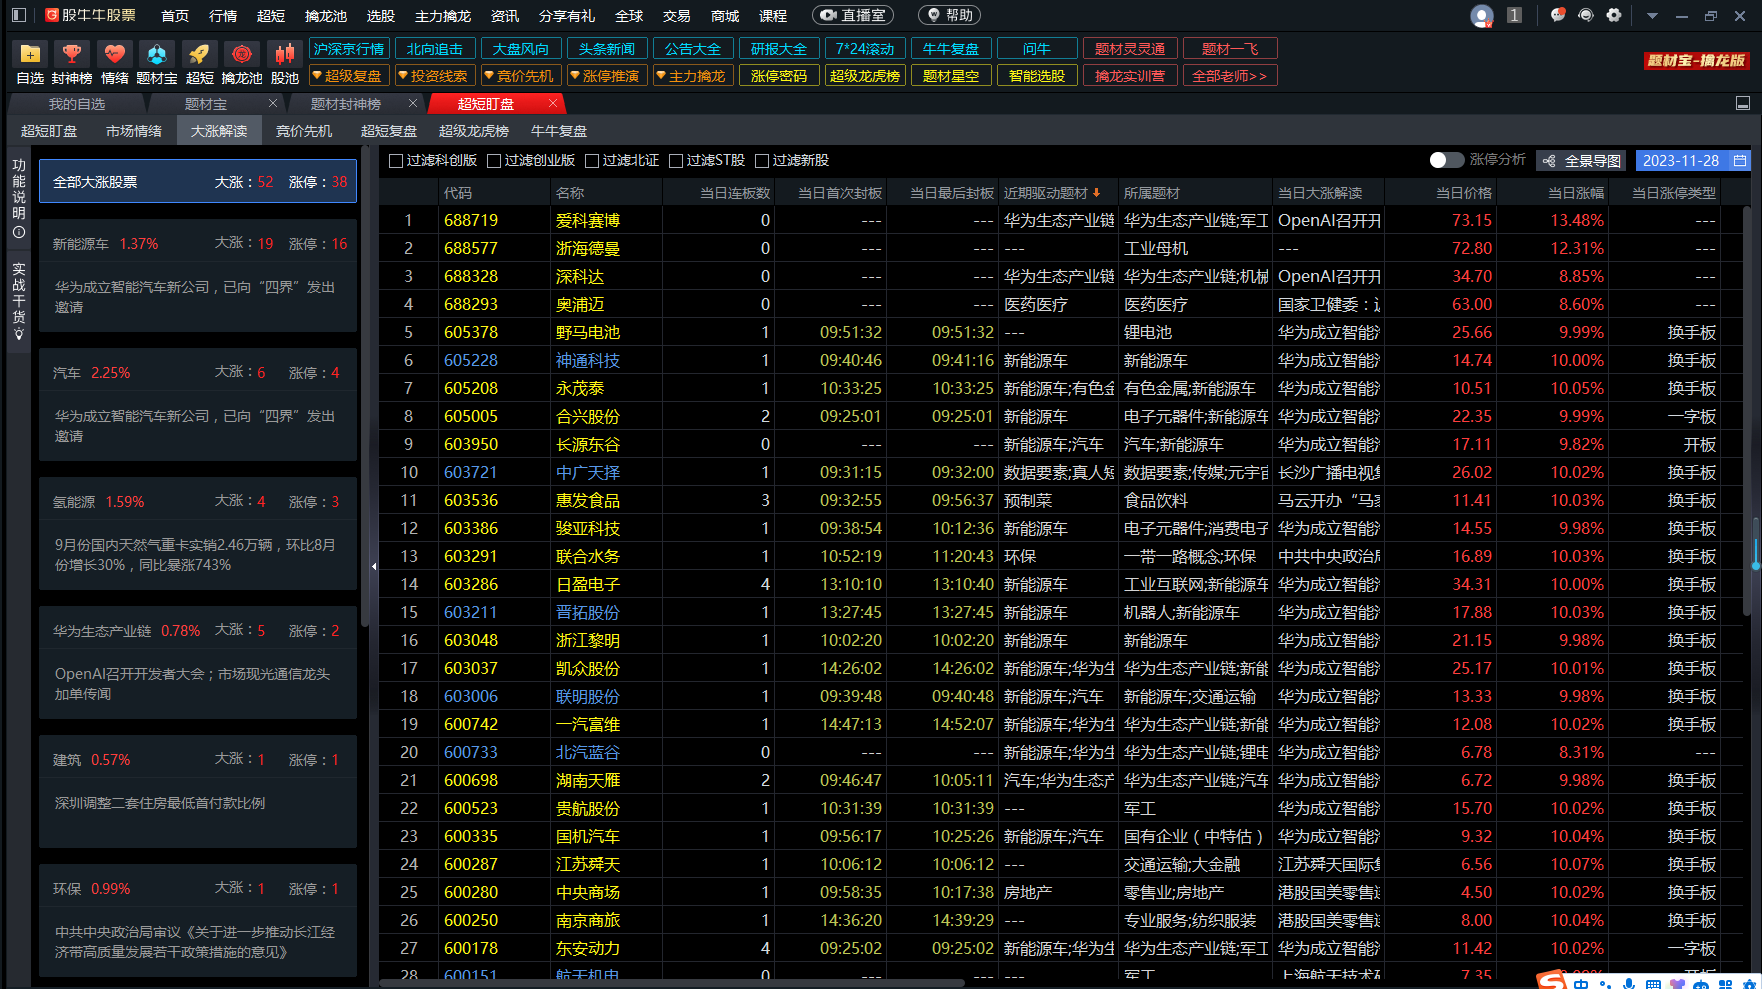Expand the 超级复盘 dropdown

pyautogui.click(x=347, y=76)
